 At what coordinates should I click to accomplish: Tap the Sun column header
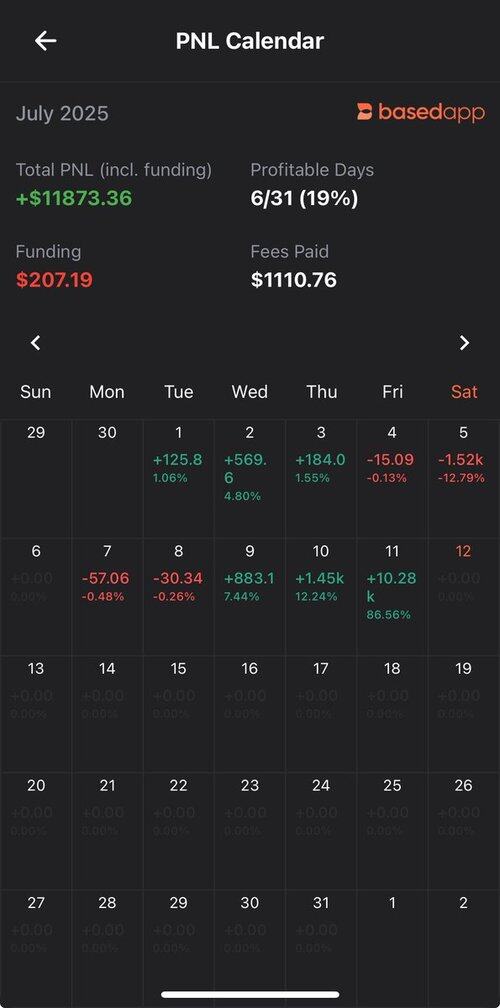pos(35,392)
